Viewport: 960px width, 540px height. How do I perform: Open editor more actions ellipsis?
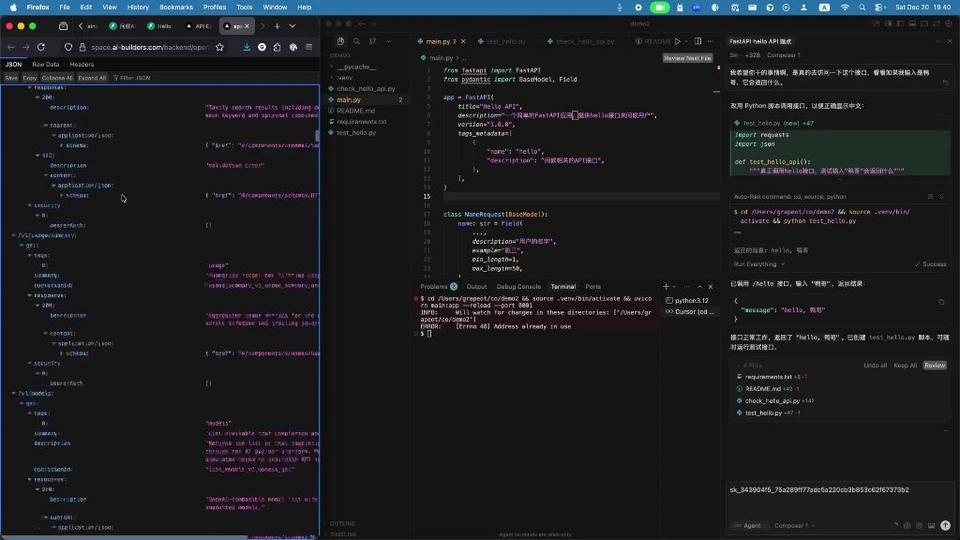[x=710, y=41]
